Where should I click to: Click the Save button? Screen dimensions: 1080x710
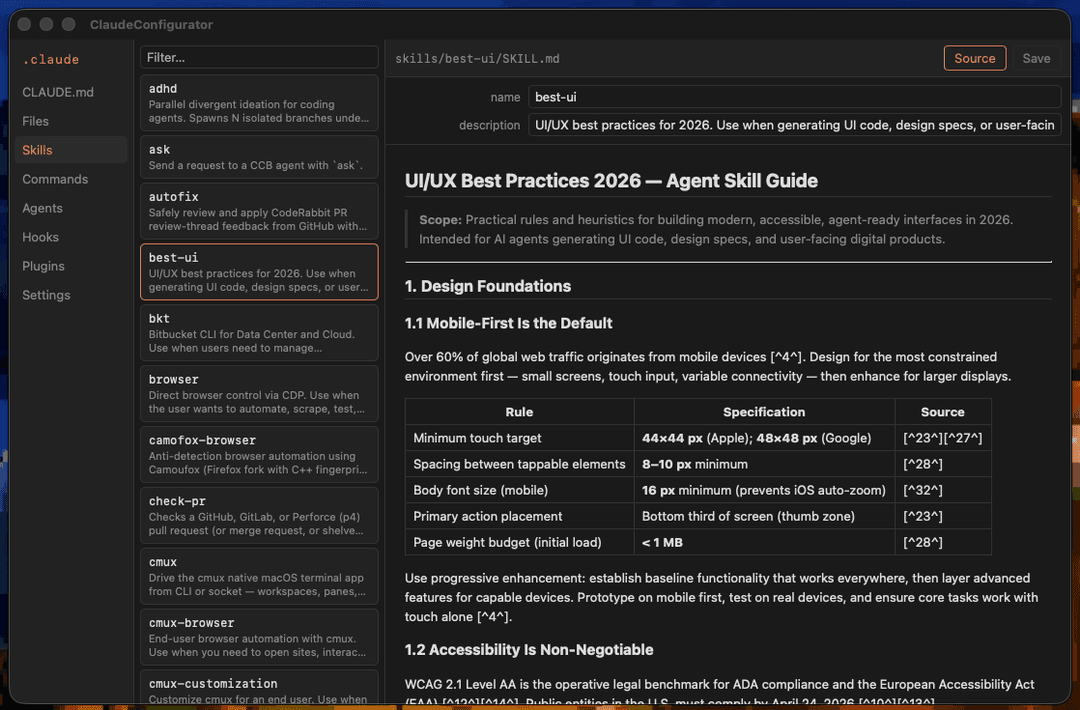tap(1036, 59)
